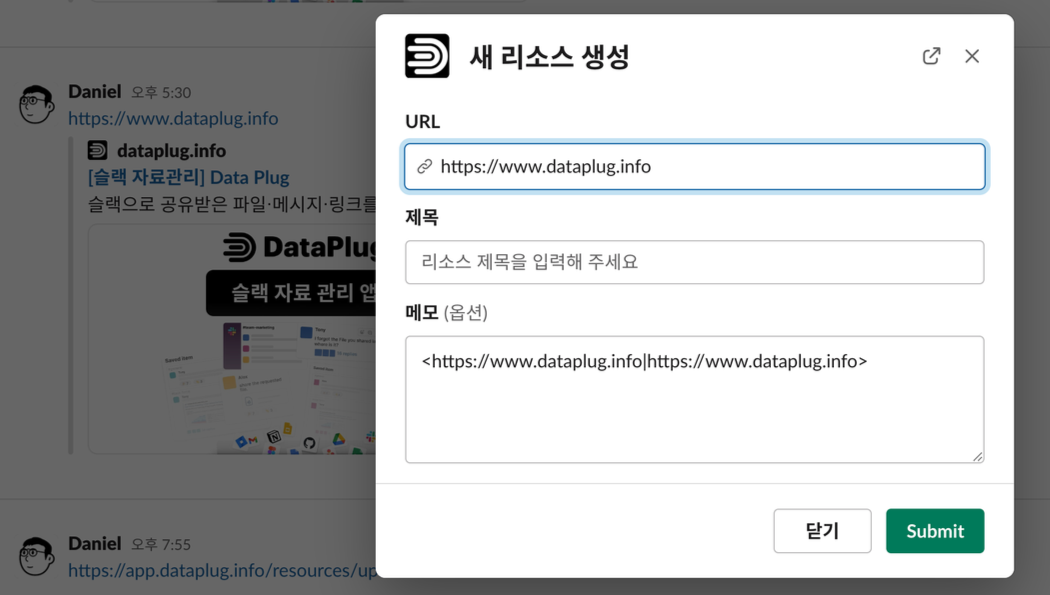Click Daniel's avatar on the 5:30 message

pyautogui.click(x=36, y=104)
